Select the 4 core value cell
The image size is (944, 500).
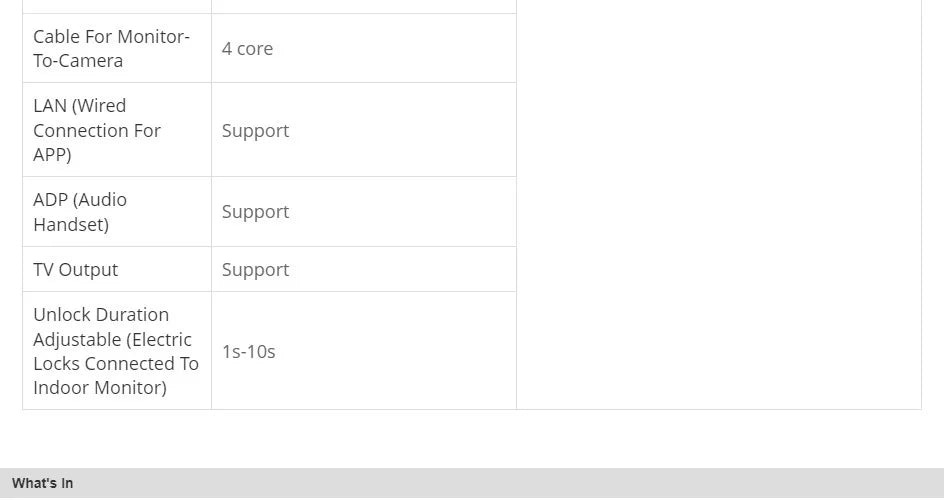tap(364, 48)
